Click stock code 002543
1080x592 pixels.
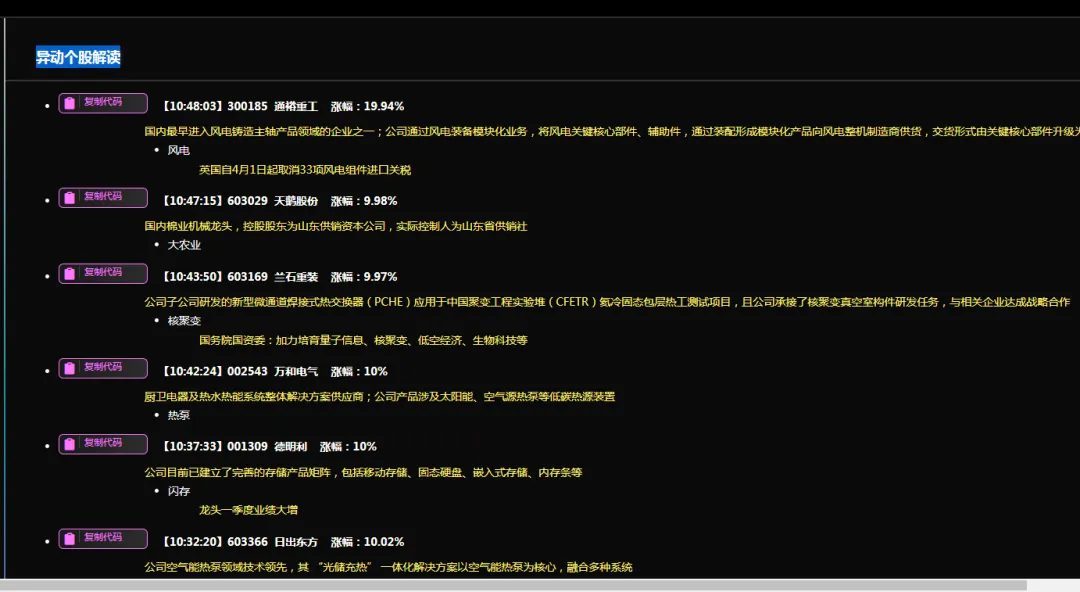pyautogui.click(x=247, y=371)
